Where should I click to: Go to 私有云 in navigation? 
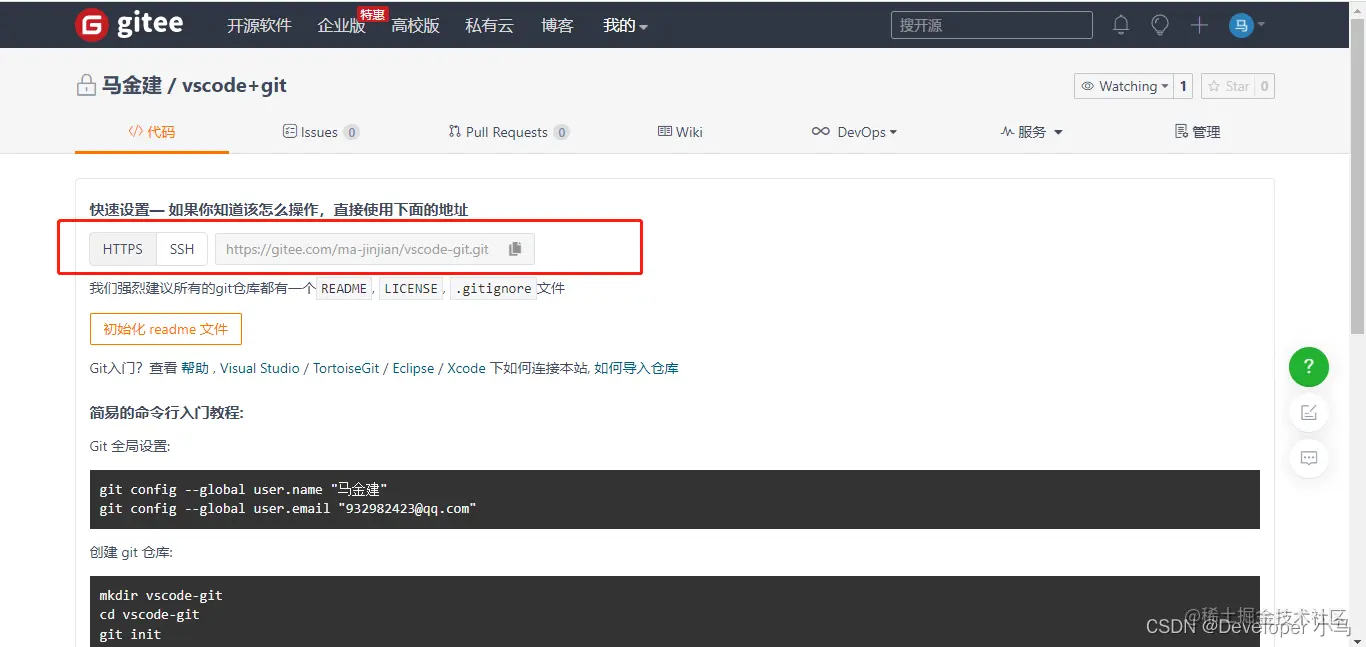(489, 26)
